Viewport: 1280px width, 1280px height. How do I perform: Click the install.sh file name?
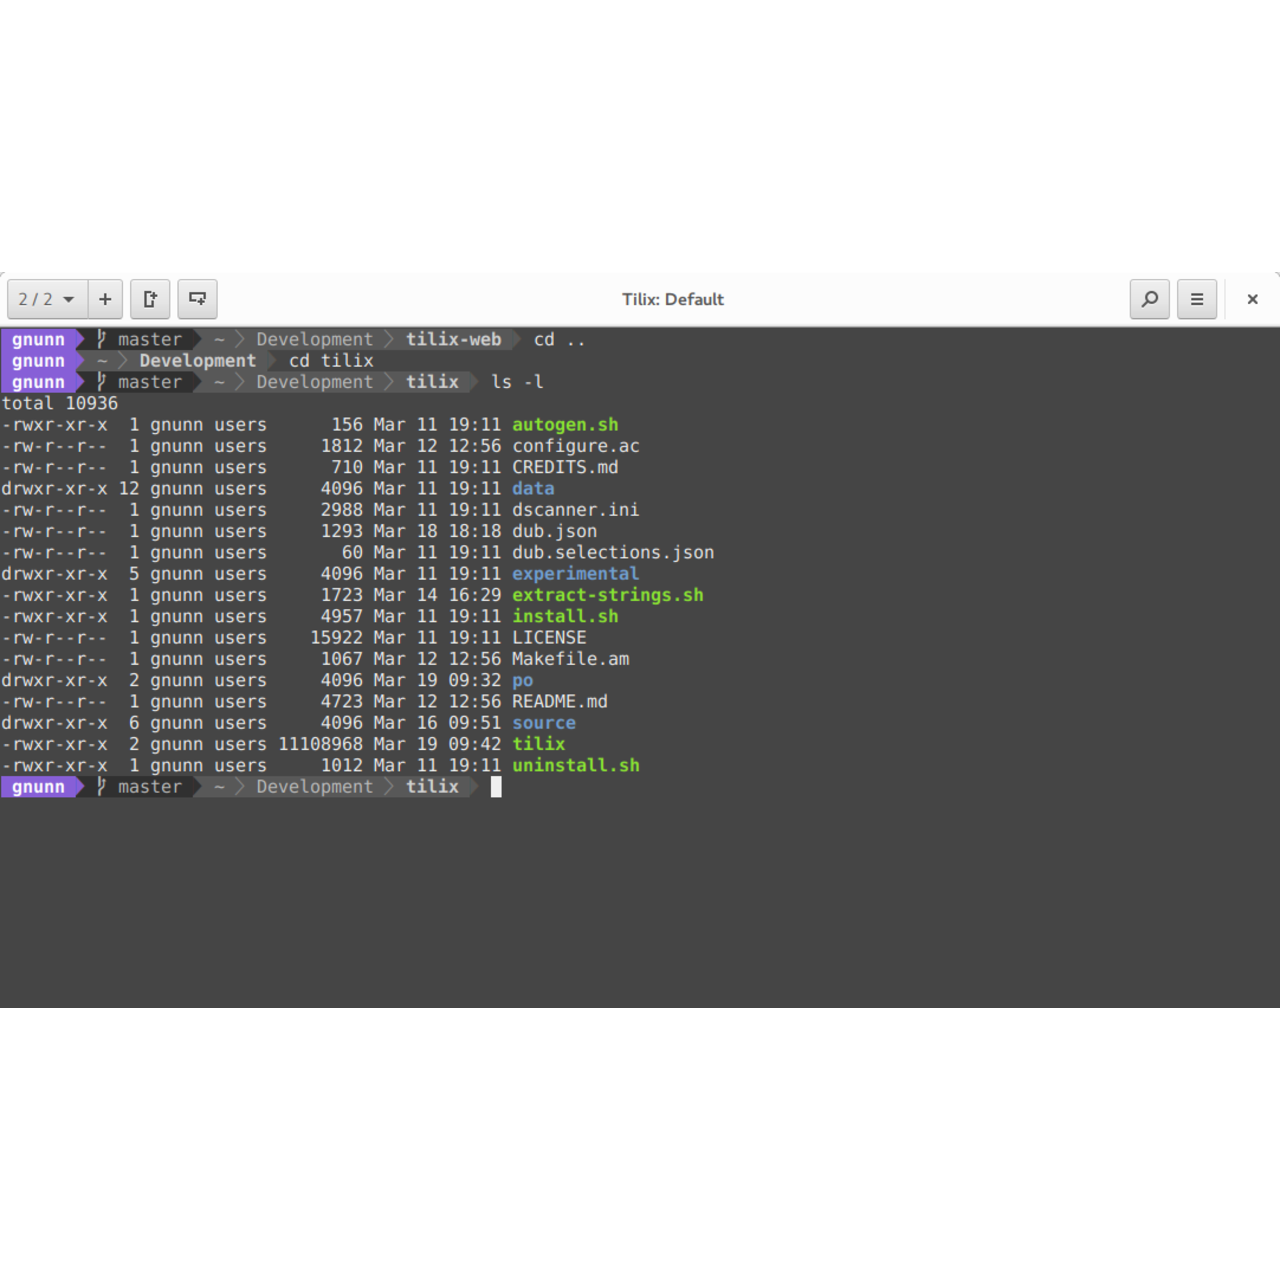click(x=565, y=617)
